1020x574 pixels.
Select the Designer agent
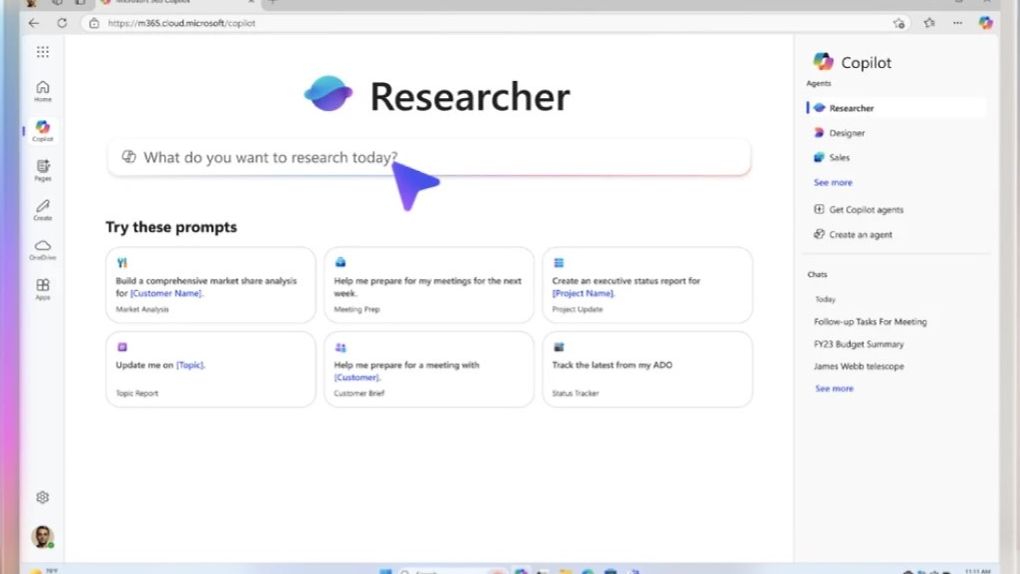[x=846, y=133]
